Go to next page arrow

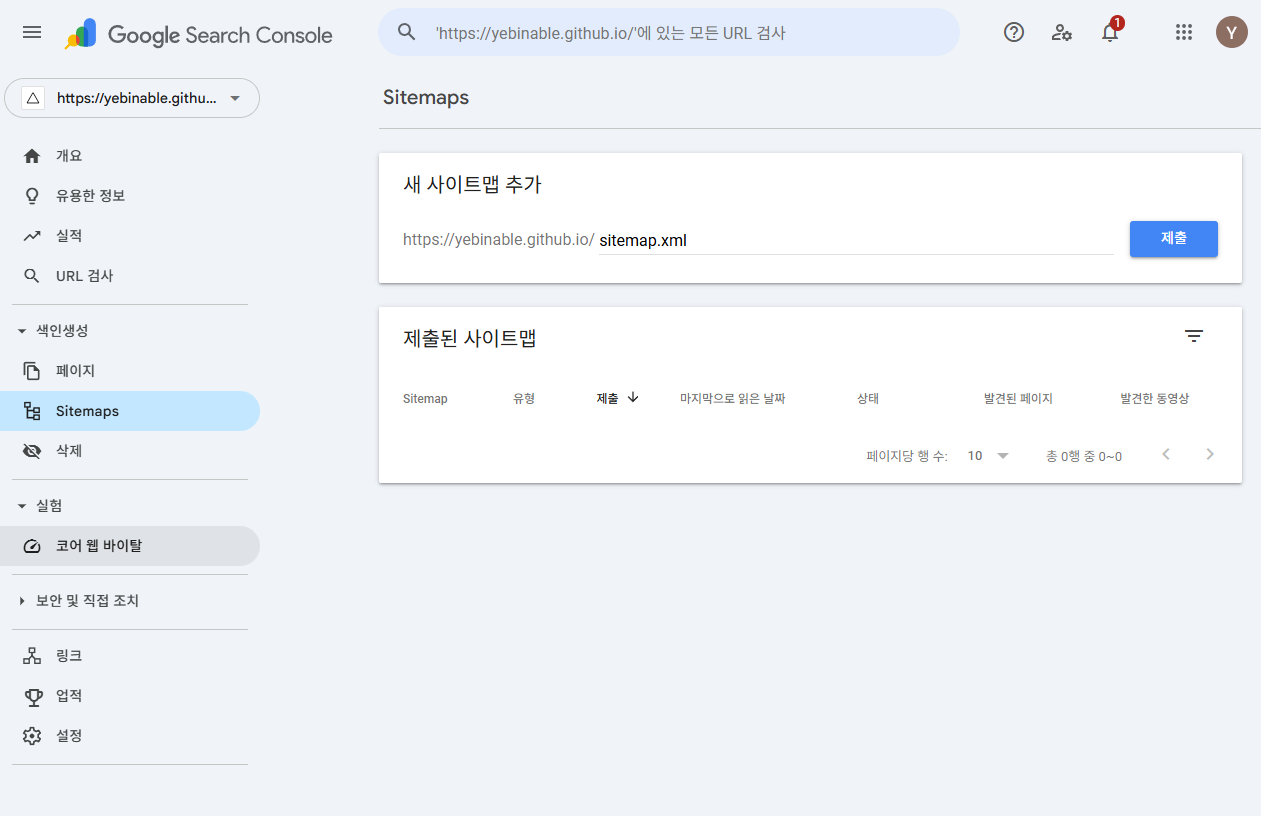point(1210,455)
